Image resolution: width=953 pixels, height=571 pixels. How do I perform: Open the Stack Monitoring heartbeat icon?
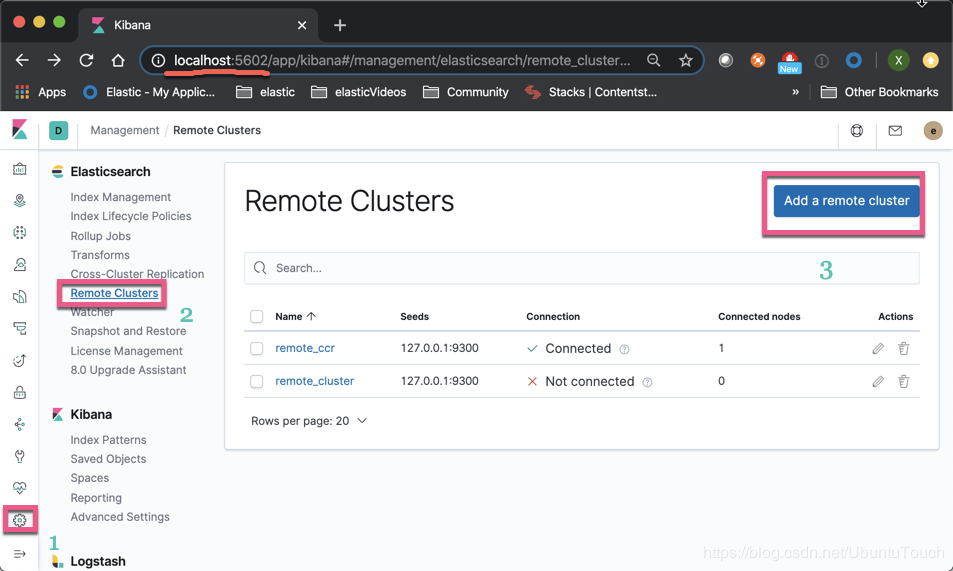pyautogui.click(x=19, y=488)
